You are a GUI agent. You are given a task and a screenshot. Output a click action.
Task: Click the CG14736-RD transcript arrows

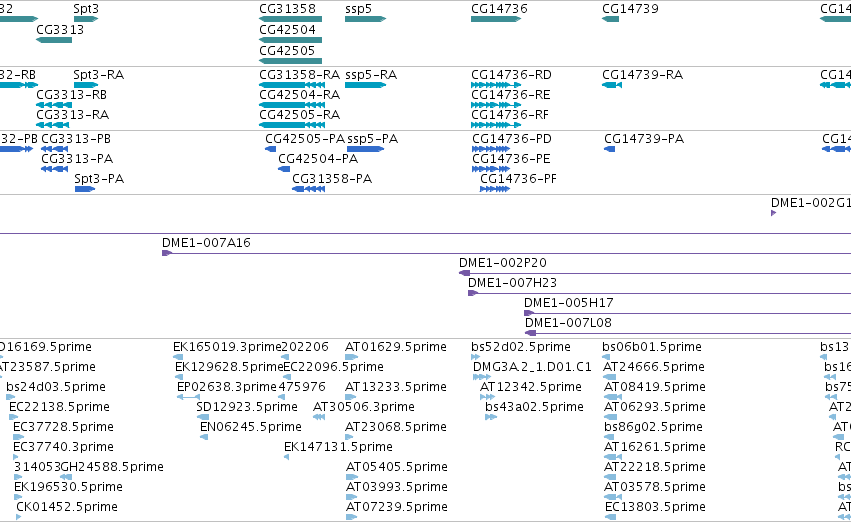496,85
